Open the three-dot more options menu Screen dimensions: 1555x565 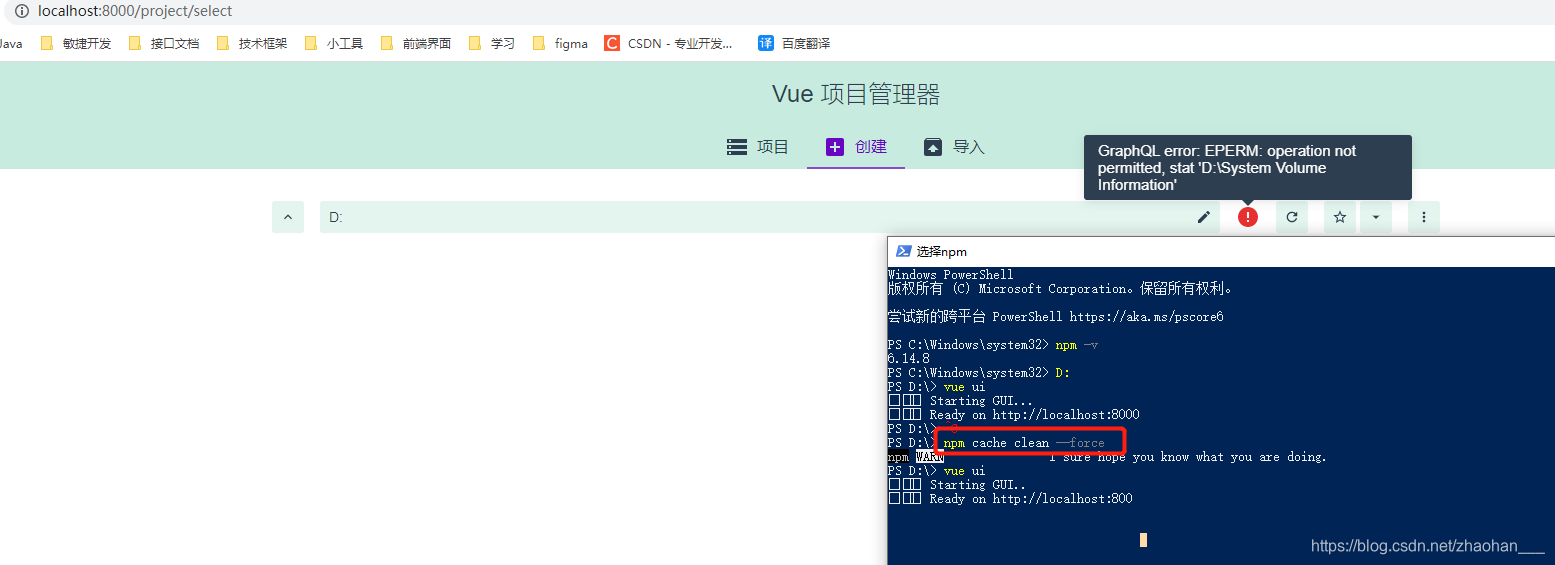pyautogui.click(x=1424, y=217)
